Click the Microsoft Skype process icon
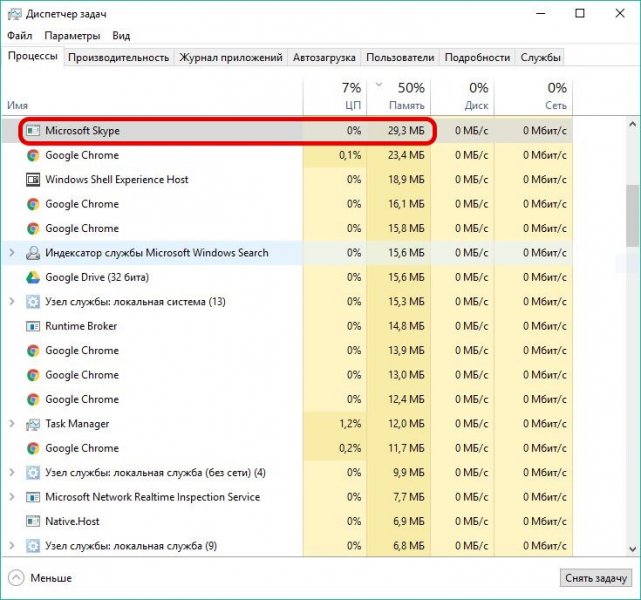This screenshot has width=641, height=600. [33, 131]
